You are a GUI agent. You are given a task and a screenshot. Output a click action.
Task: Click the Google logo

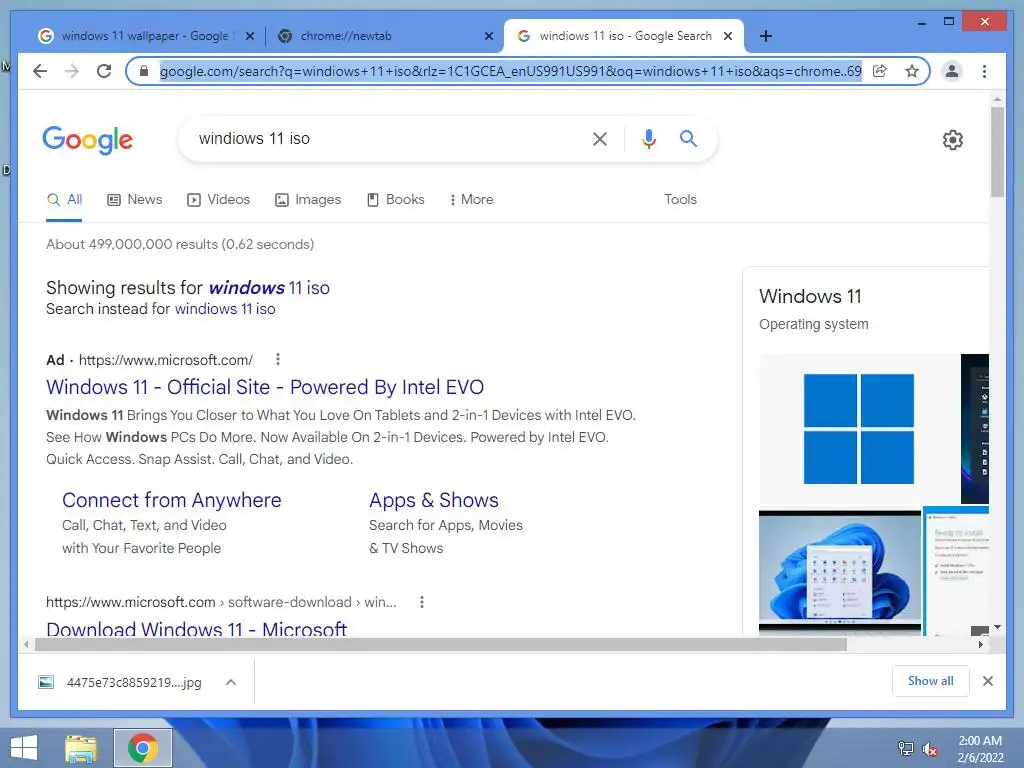tap(88, 140)
